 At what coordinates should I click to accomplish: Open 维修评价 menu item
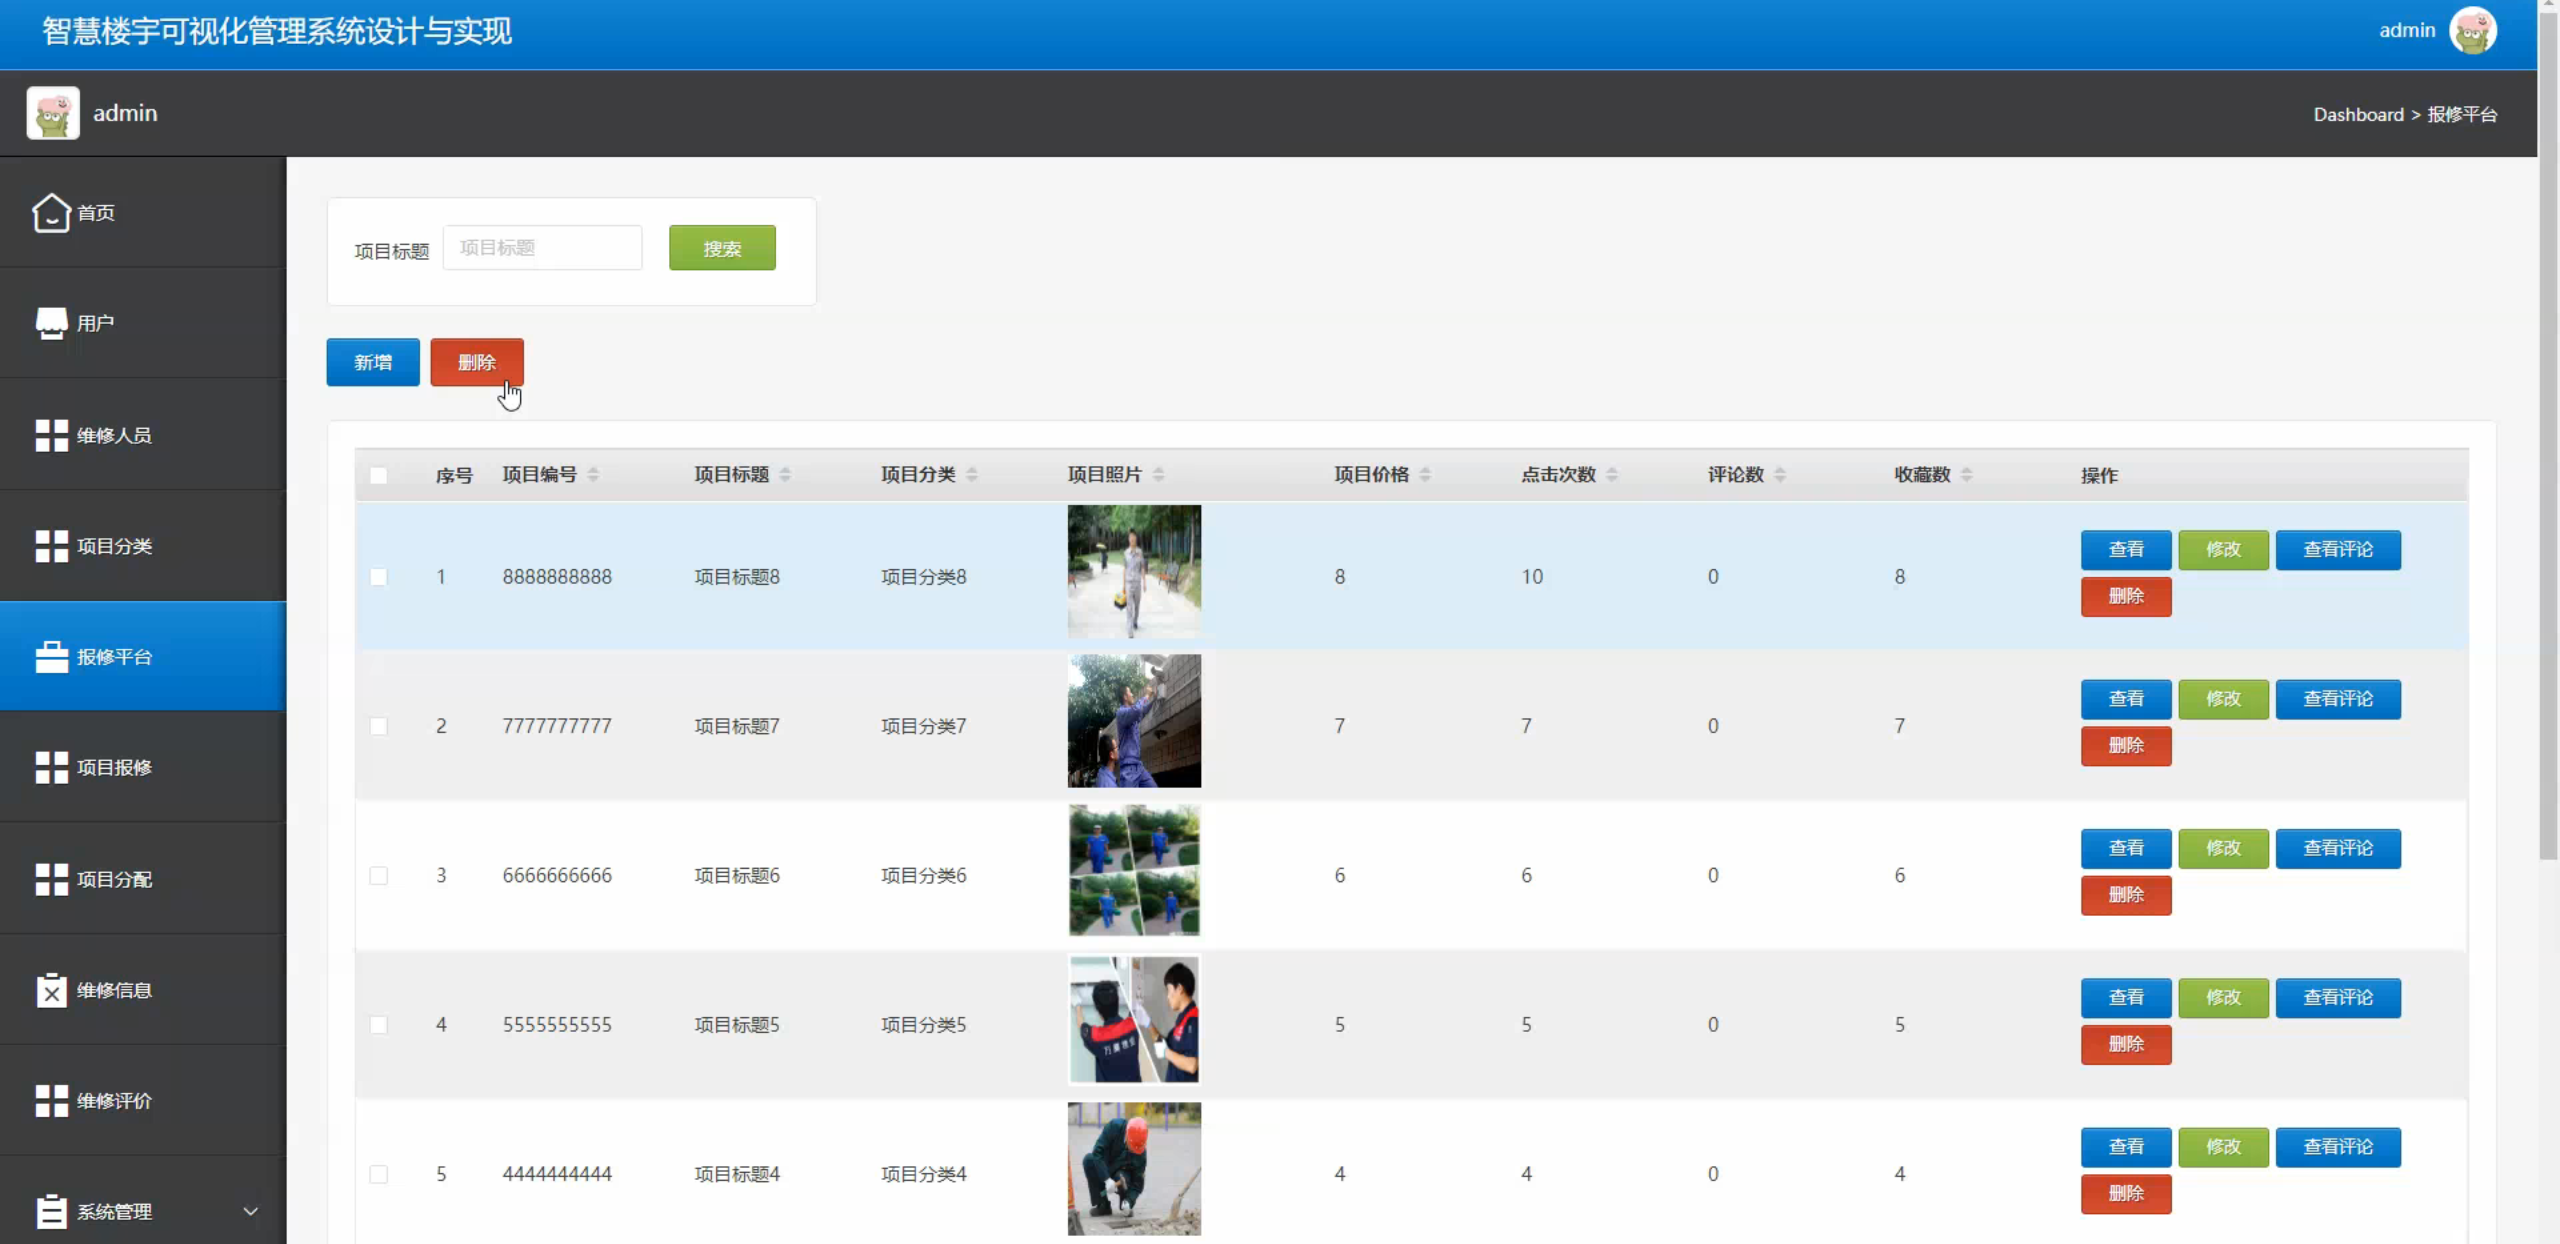tap(114, 1101)
